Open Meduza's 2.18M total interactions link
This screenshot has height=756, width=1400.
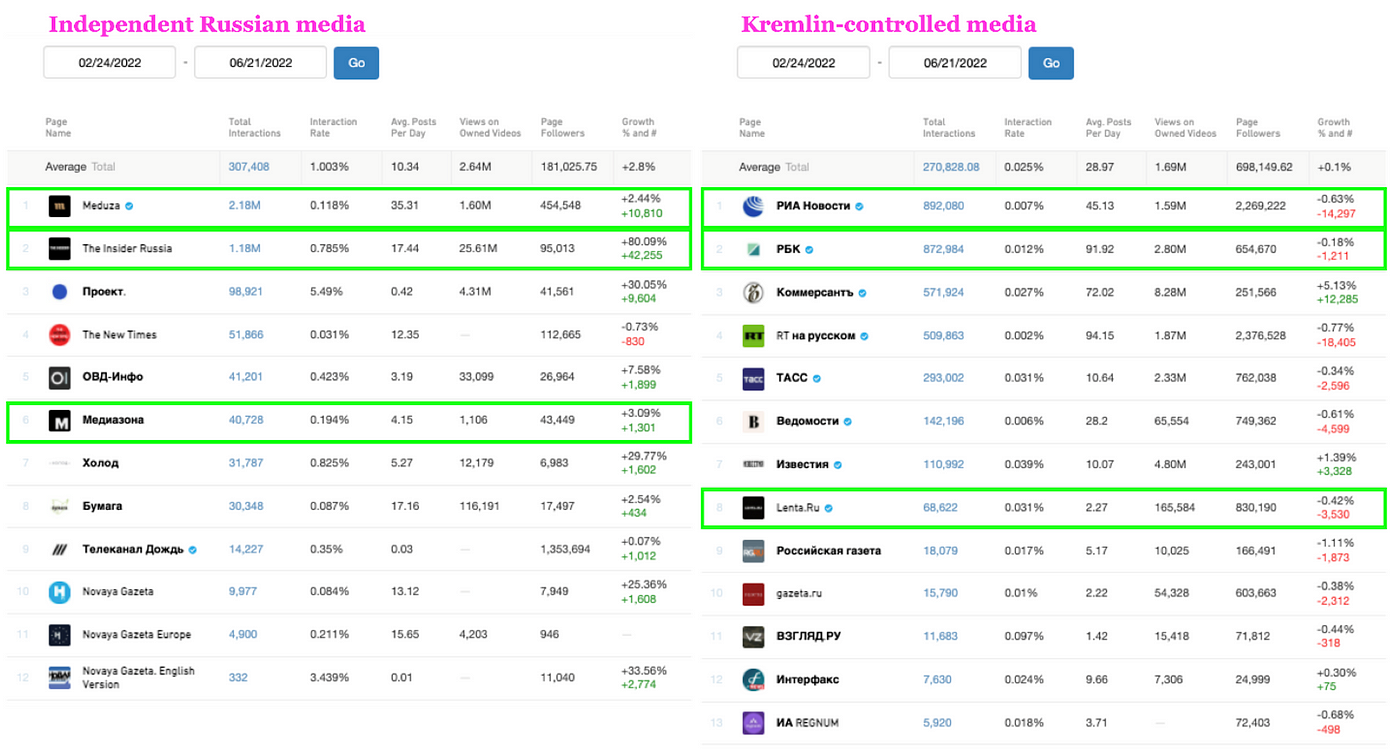pyautogui.click(x=245, y=206)
